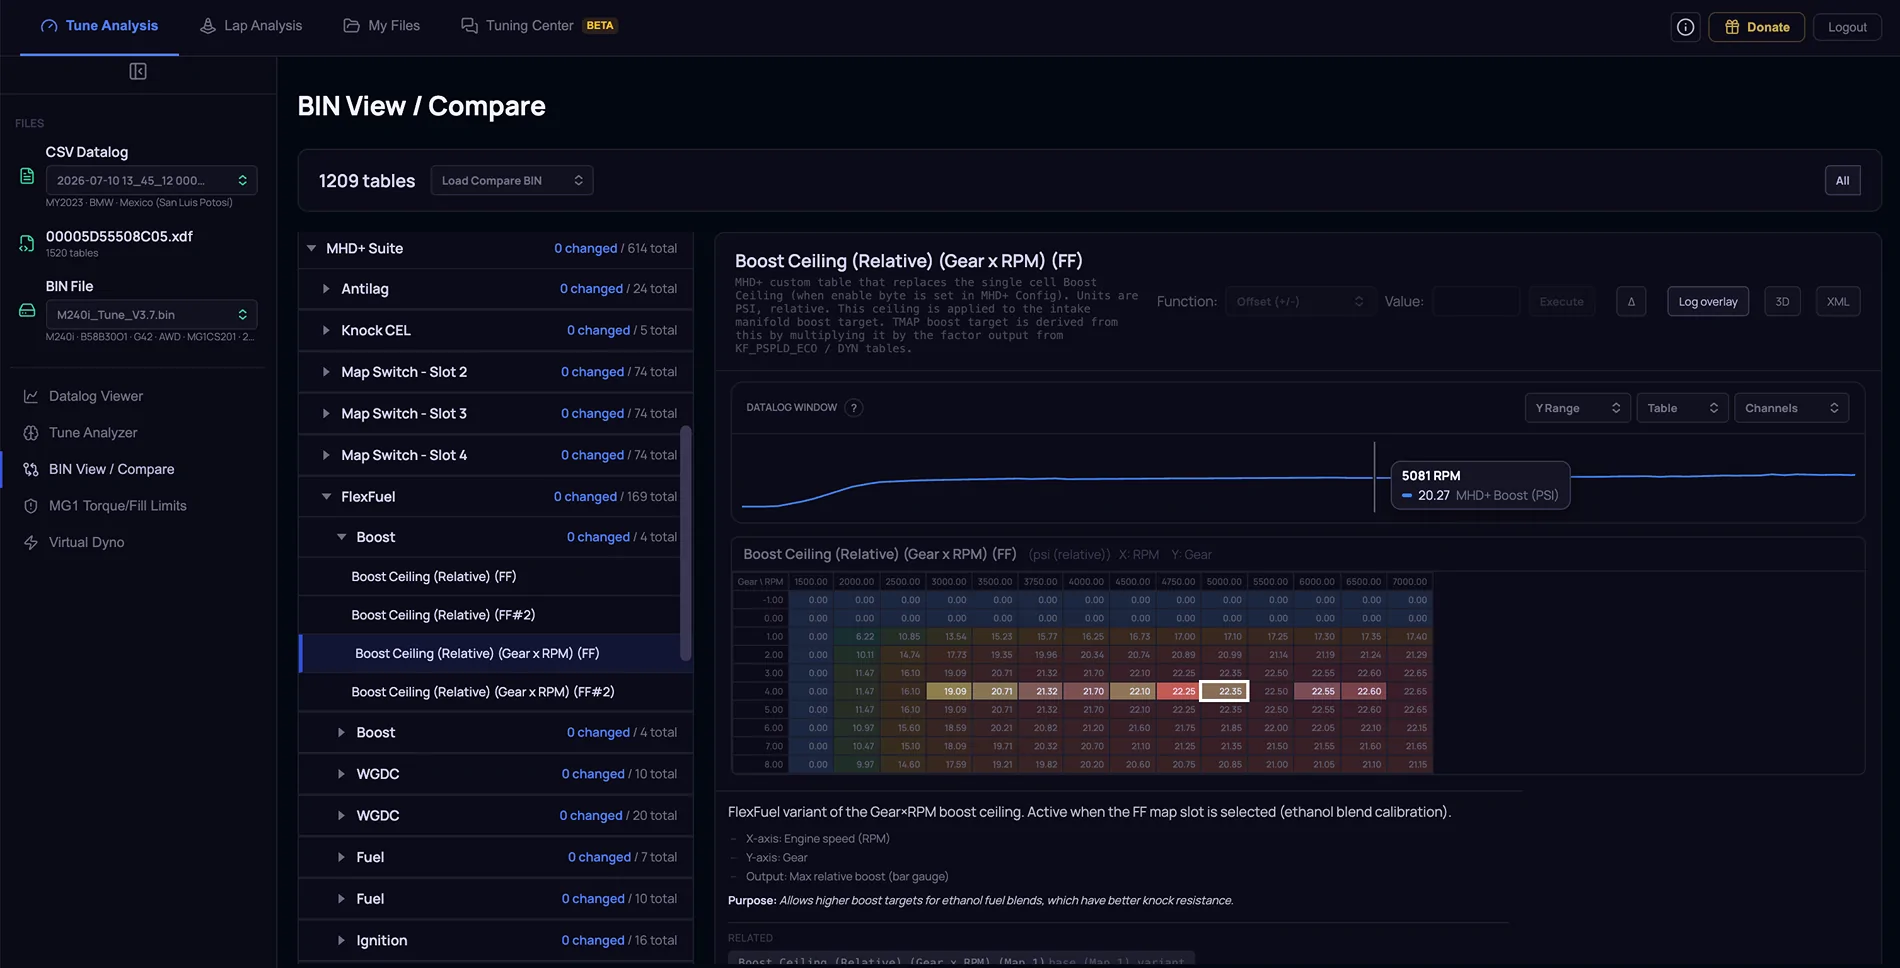Click the BIN View / Compare icon
The height and width of the screenshot is (968, 1900).
31,469
